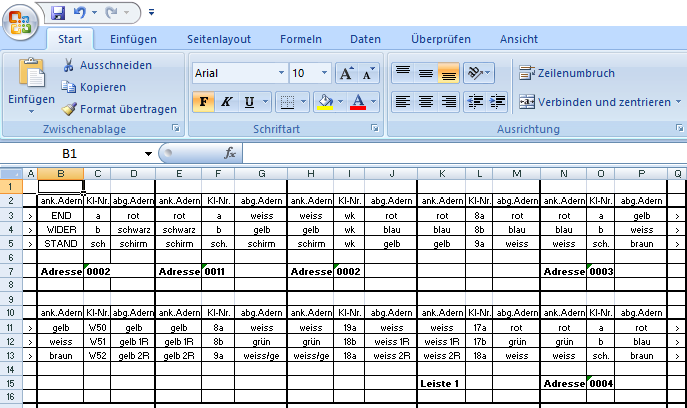Screen dimensions: 687x408
Task: Activate Format übertragen painter
Action: [x=119, y=109]
